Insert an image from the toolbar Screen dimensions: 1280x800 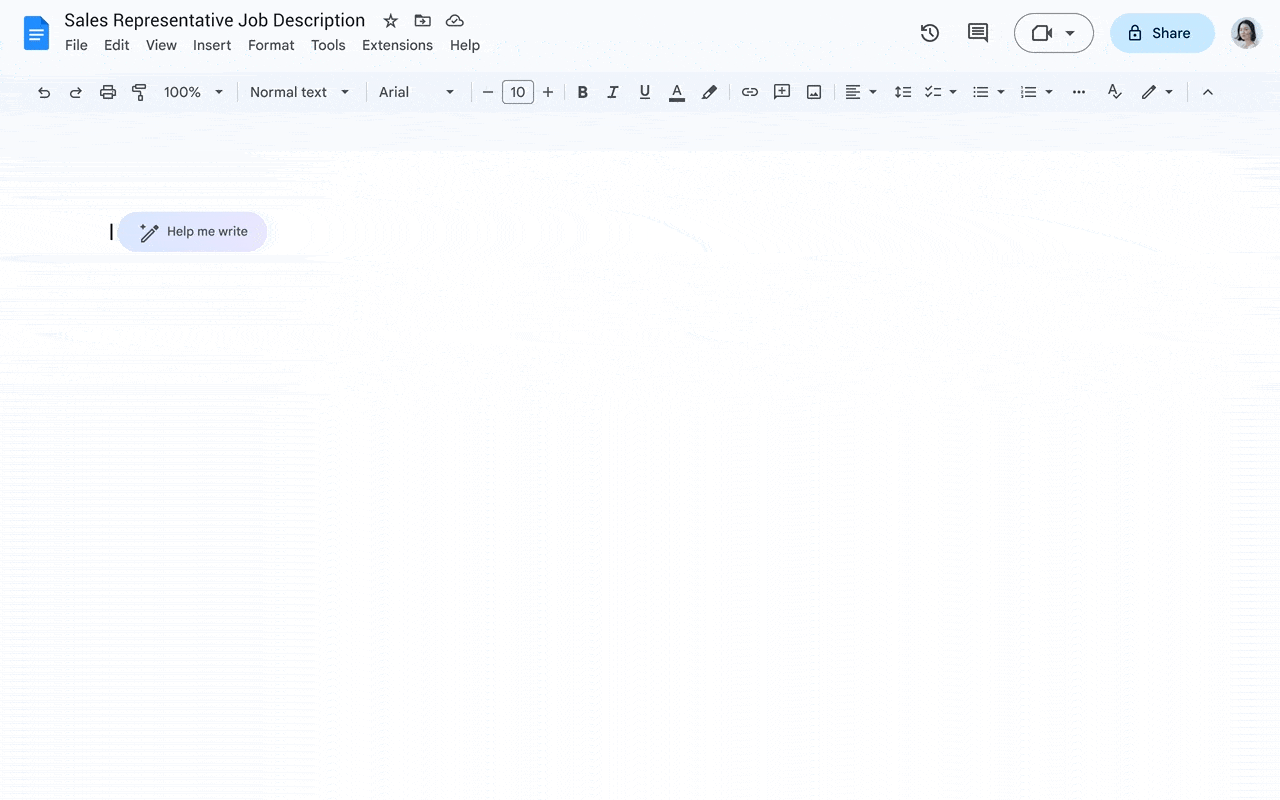[813, 91]
